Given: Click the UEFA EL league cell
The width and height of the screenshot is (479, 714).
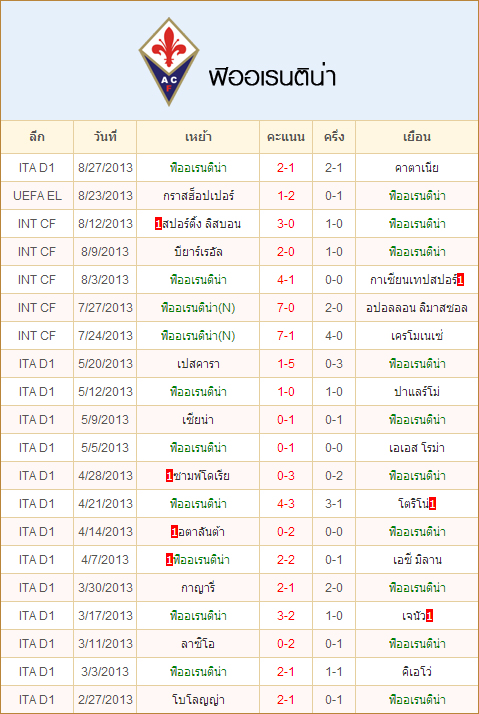Looking at the screenshot, I should (37, 196).
